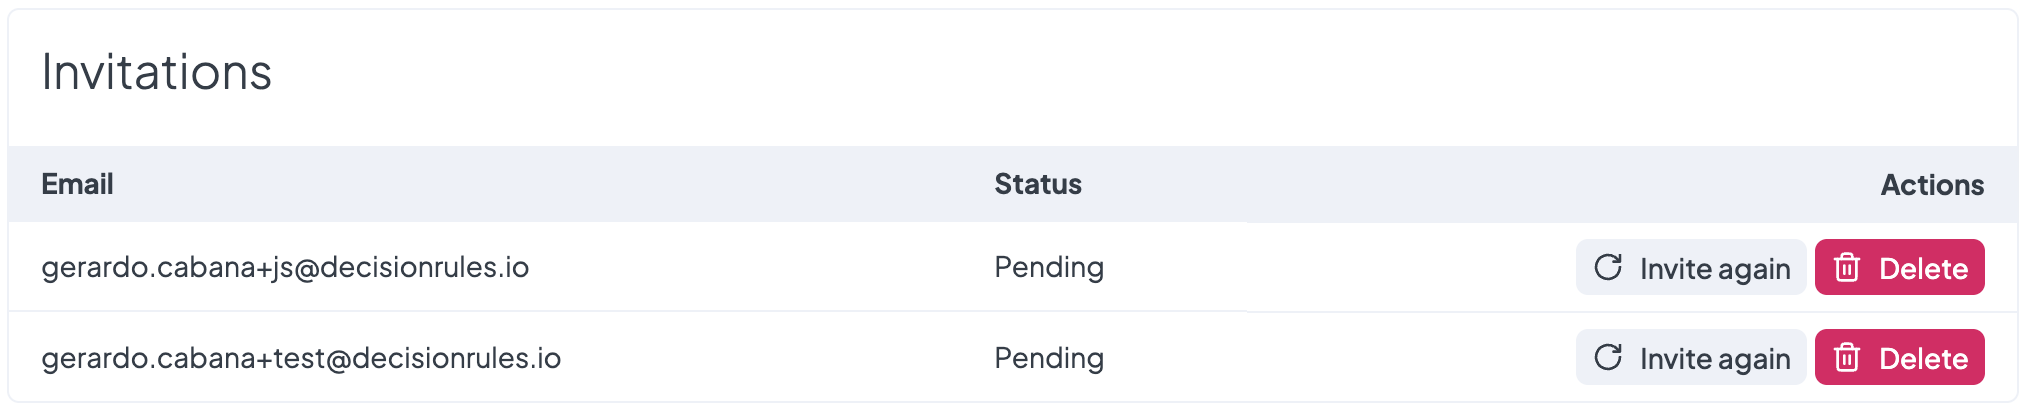Click the trash icon for gerardo.cabana+js invitation
Image resolution: width=2028 pixels, height=414 pixels.
click(1847, 267)
